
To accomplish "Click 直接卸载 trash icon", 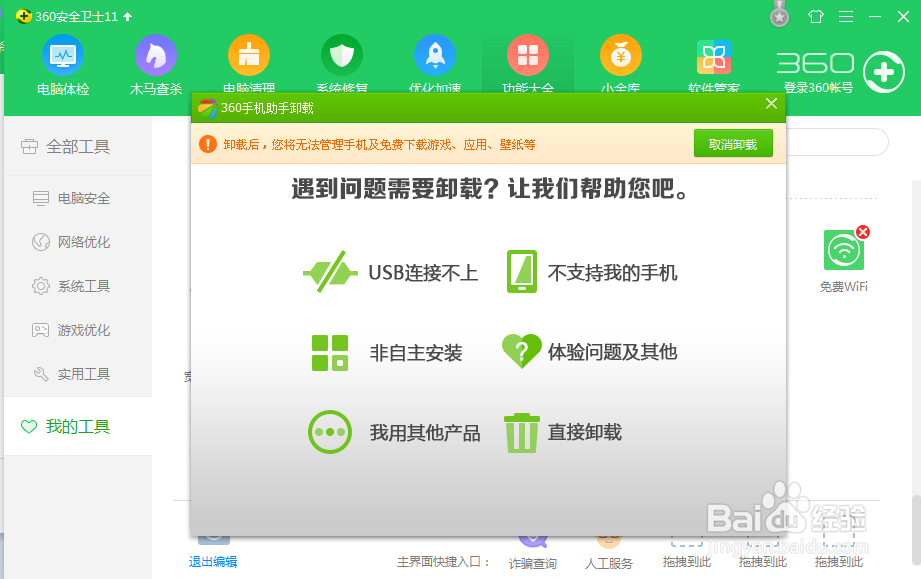I will [x=522, y=432].
